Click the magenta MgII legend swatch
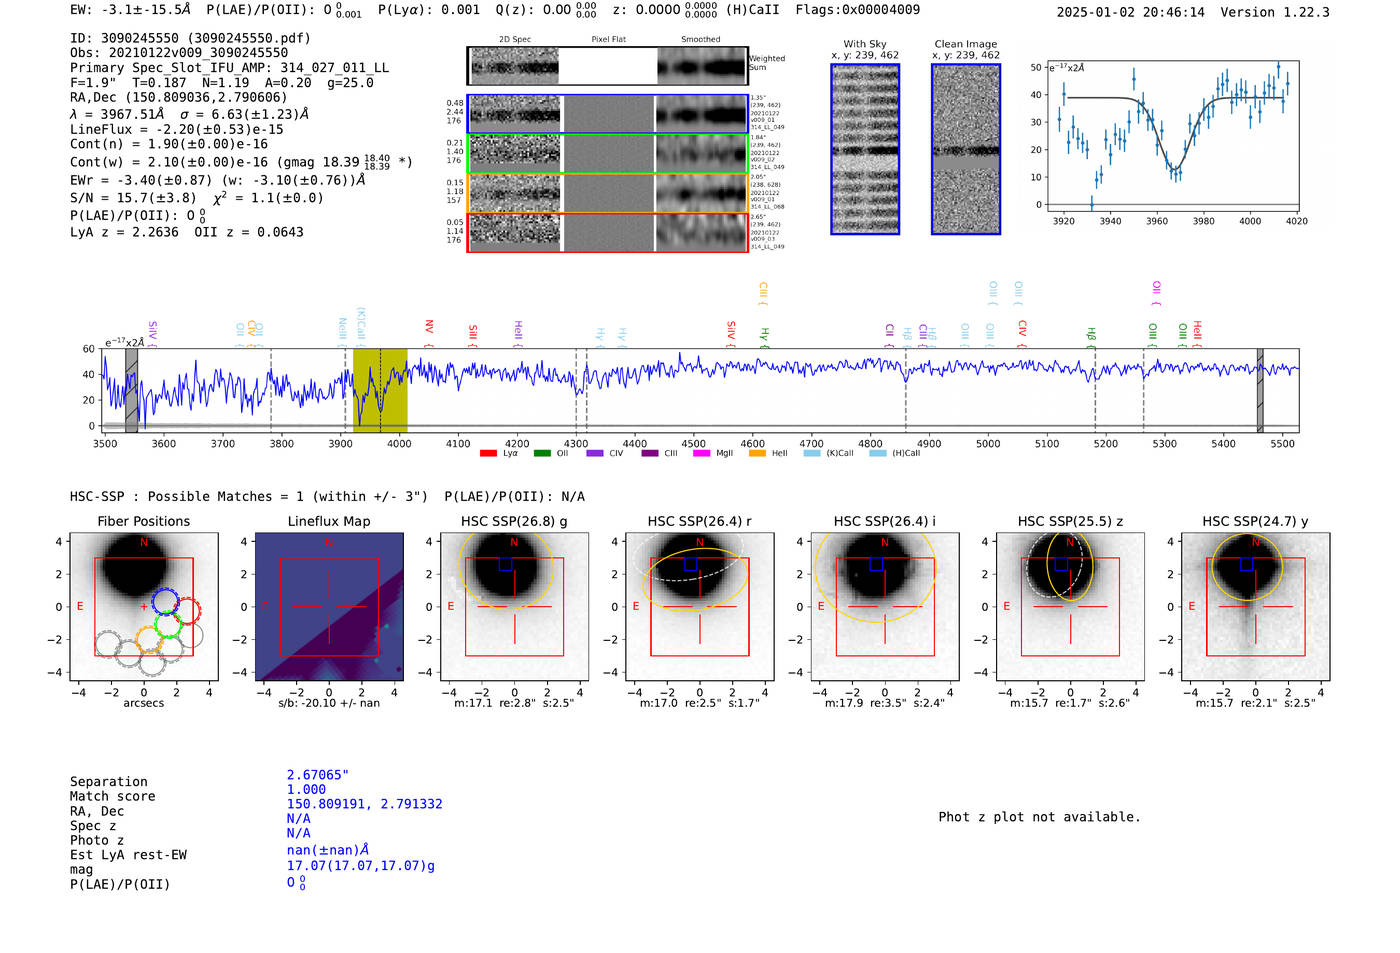This screenshot has height=953, width=1400. [x=701, y=454]
